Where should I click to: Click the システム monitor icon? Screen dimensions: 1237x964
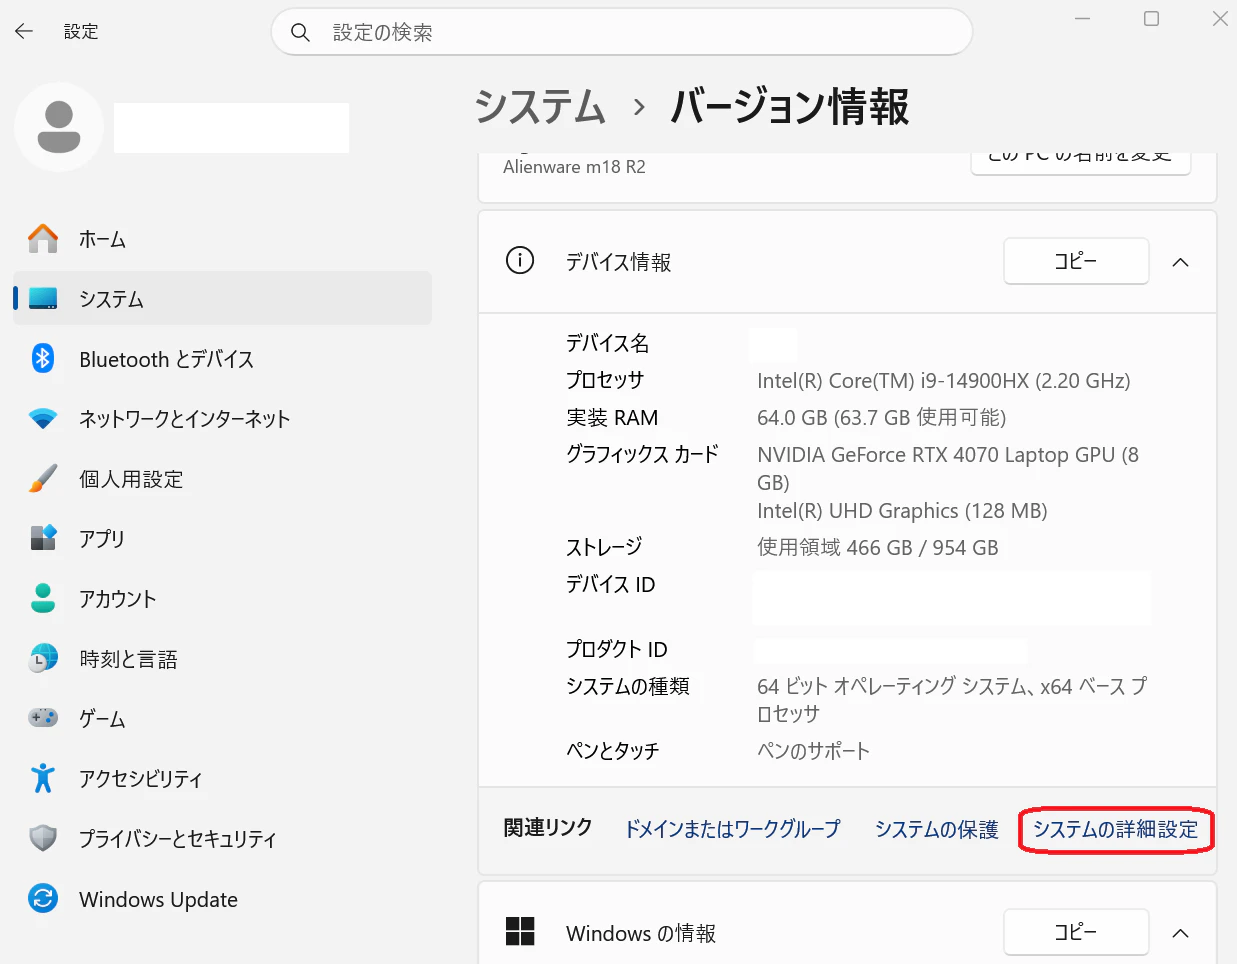click(43, 299)
